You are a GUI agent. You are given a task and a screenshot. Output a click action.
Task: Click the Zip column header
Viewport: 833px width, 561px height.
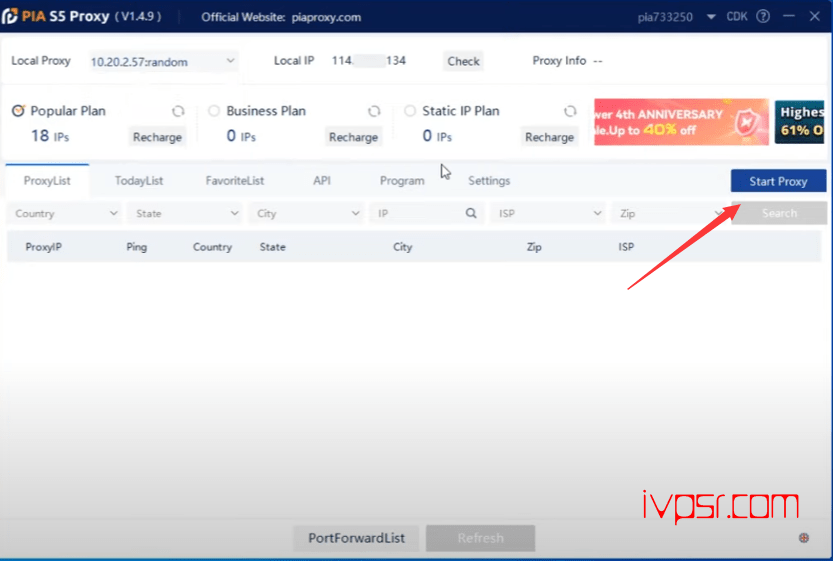(x=534, y=247)
